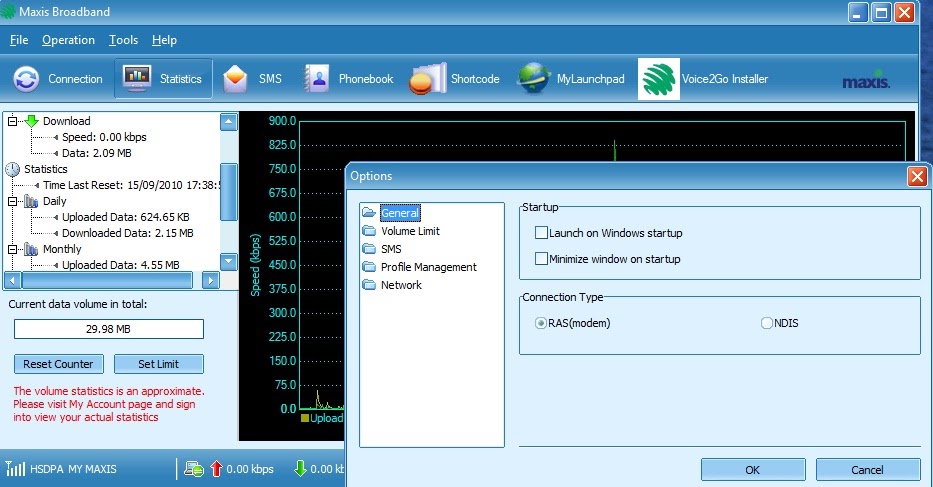Open the SMS envelope icon

235,79
